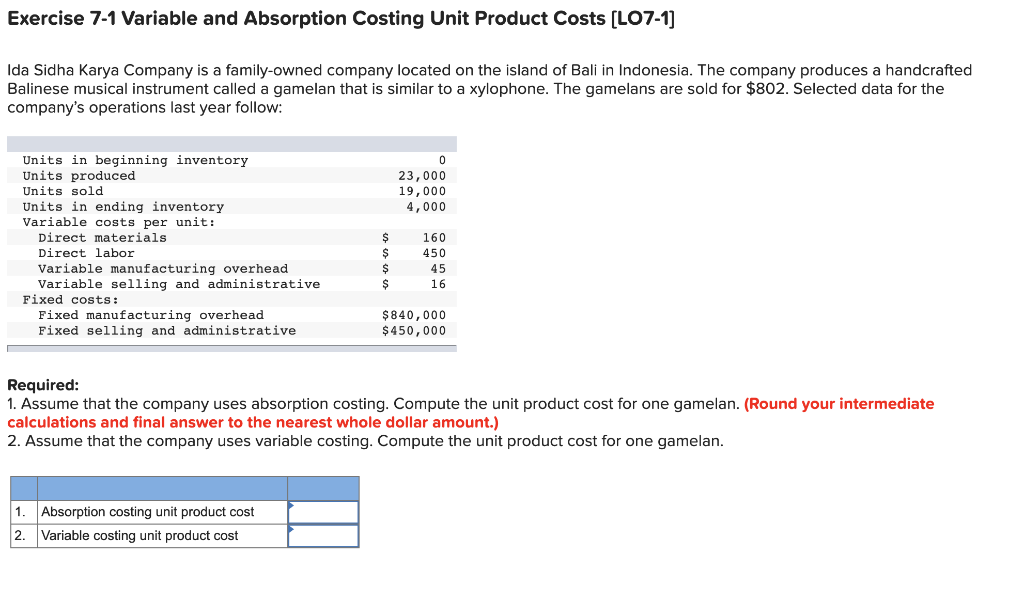Click the blue header row of the answer table
This screenshot has height=601, width=1024.
(x=185, y=488)
